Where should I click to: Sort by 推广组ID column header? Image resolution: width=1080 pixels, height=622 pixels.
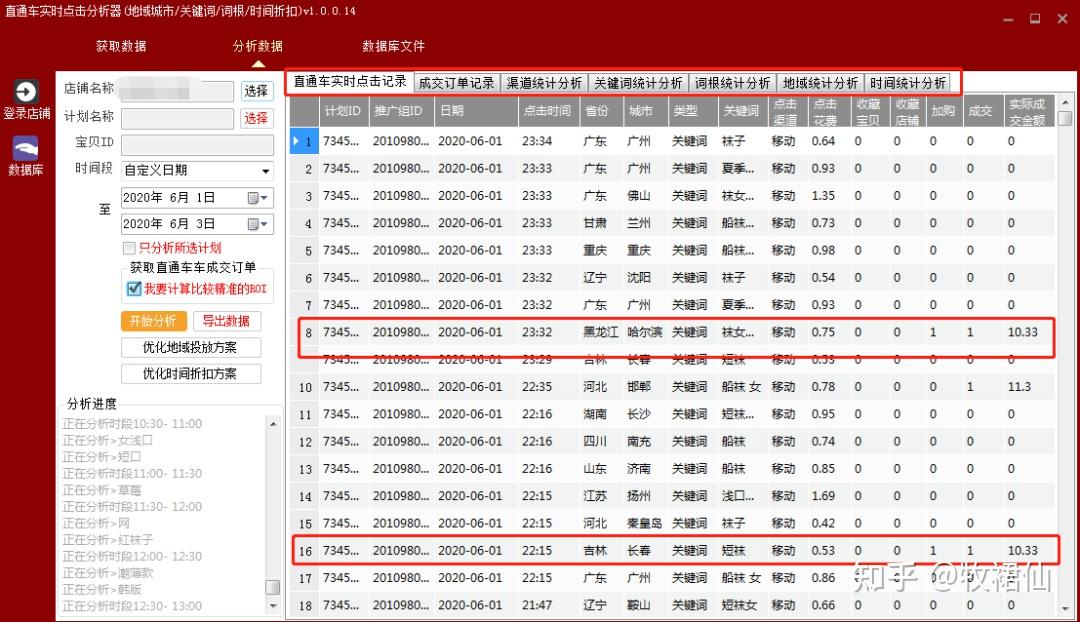[x=402, y=111]
